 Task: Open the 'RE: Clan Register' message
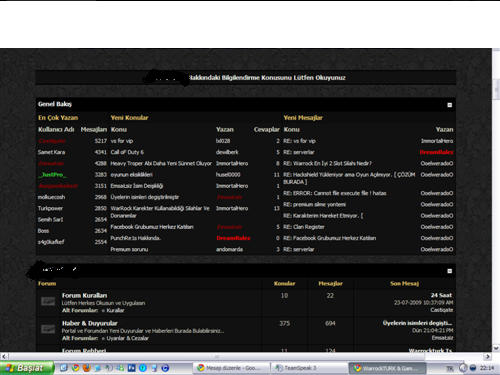(x=304, y=227)
